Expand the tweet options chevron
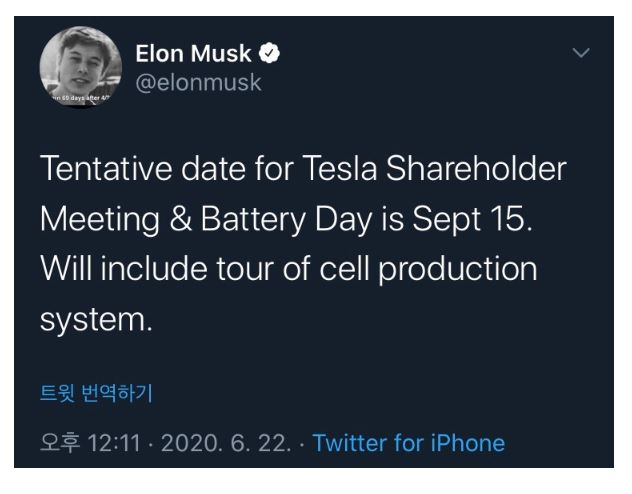632x494 pixels. (581, 53)
